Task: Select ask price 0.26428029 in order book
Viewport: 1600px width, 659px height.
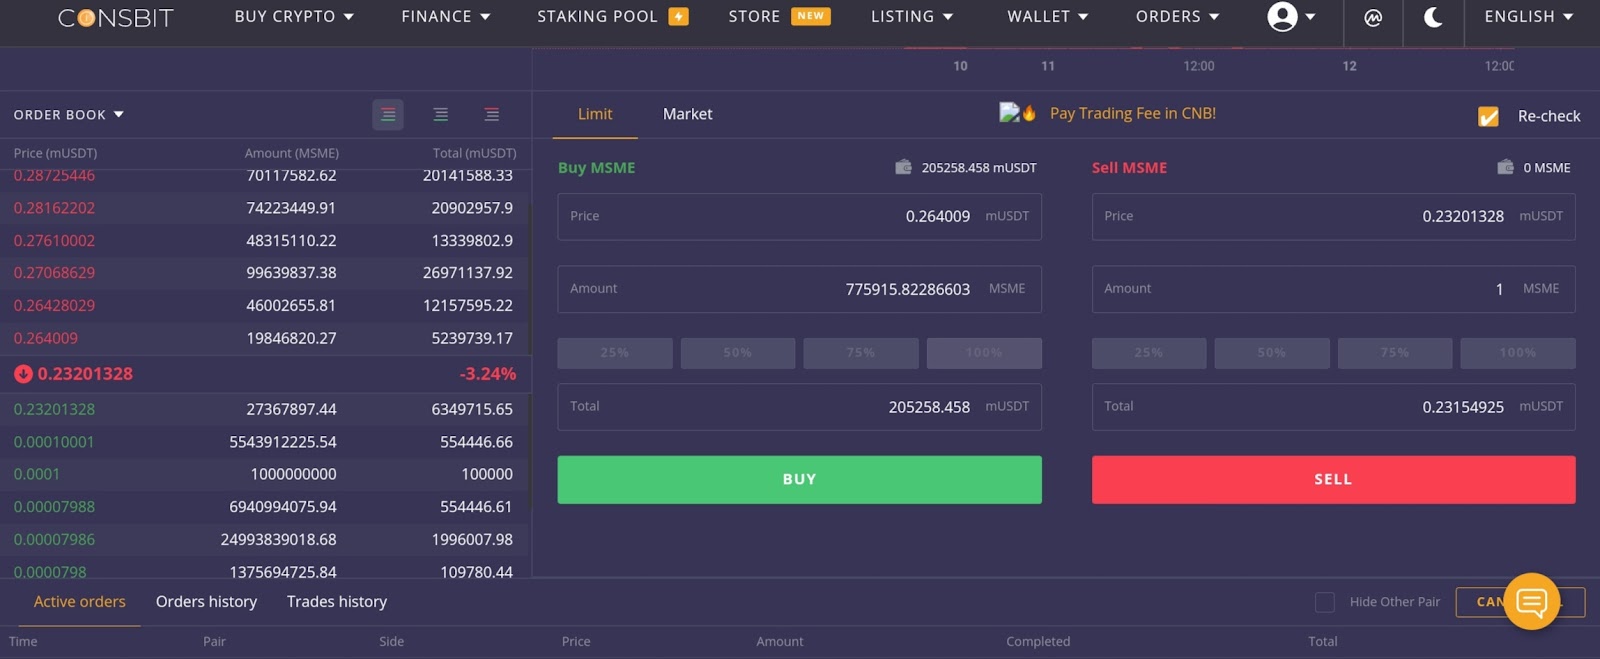Action: (54, 305)
